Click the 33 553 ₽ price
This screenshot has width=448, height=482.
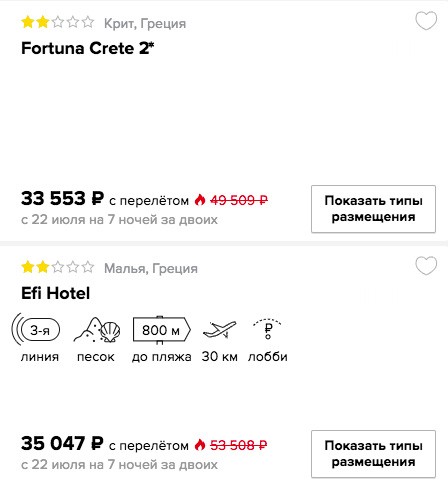pyautogui.click(x=62, y=198)
